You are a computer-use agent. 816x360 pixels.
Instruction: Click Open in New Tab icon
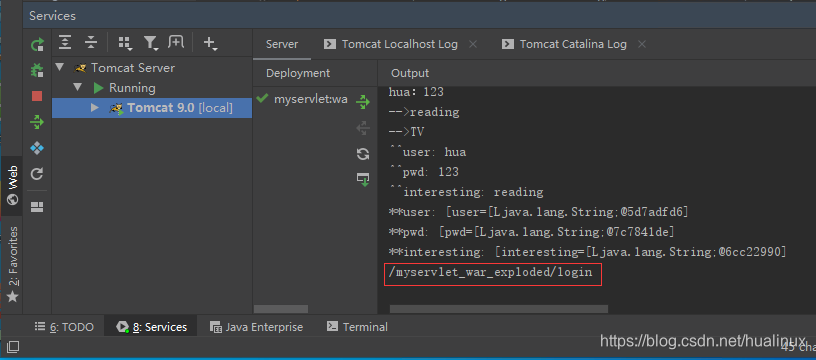point(176,42)
